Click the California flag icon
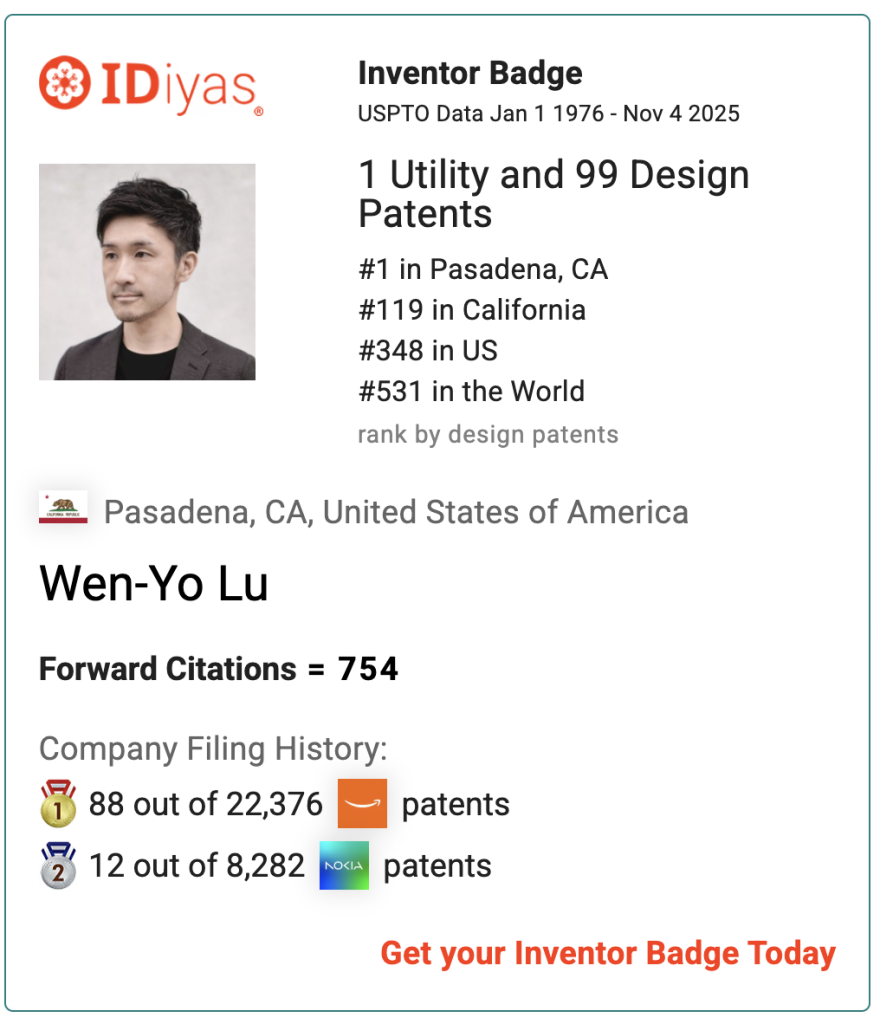The height and width of the screenshot is (1024, 880). point(63,508)
